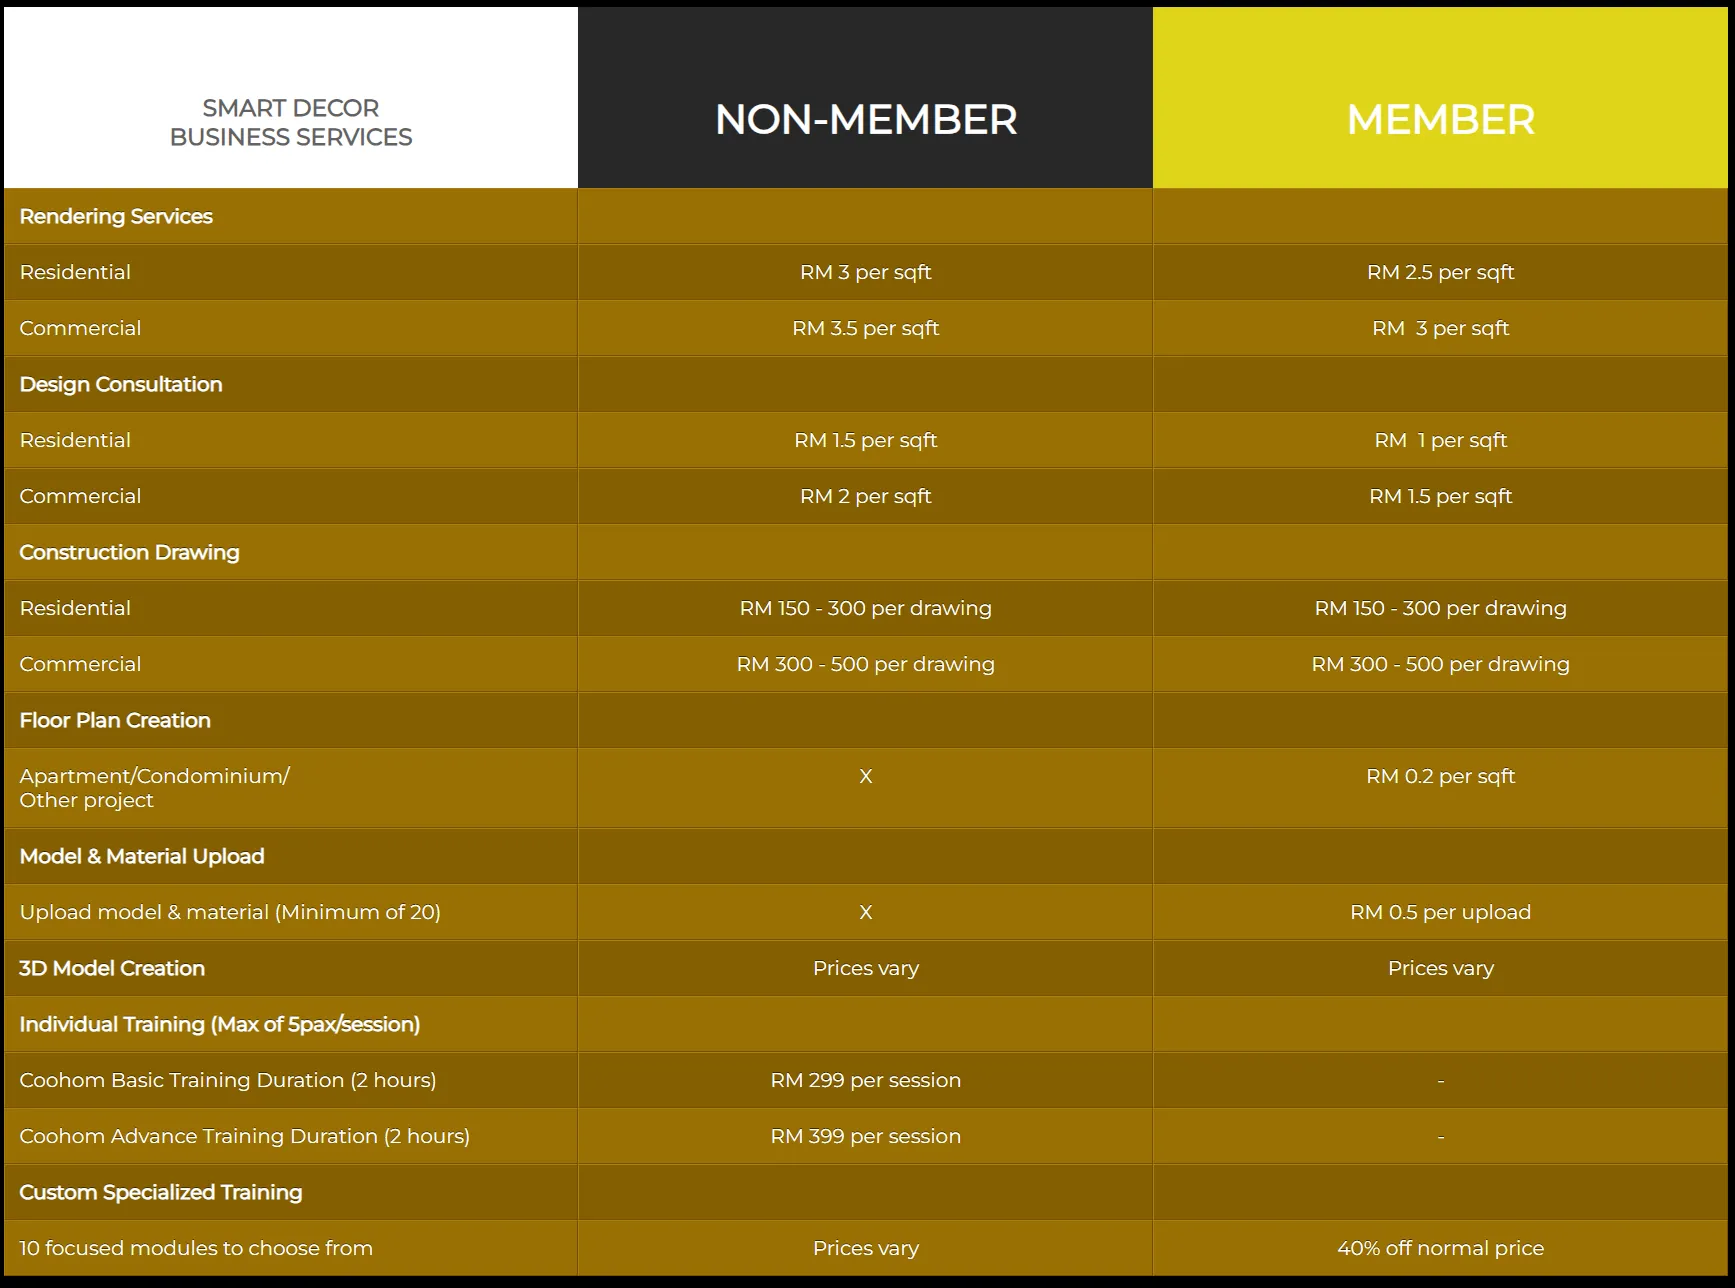Click the 40% off normal price cell
Viewport: 1735px width, 1288px height.
(x=1440, y=1248)
